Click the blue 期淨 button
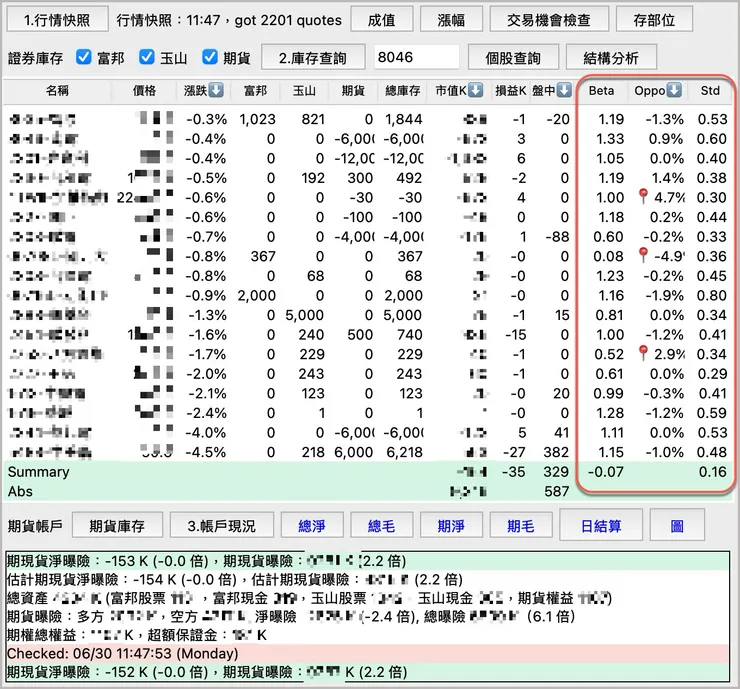 click(x=451, y=526)
